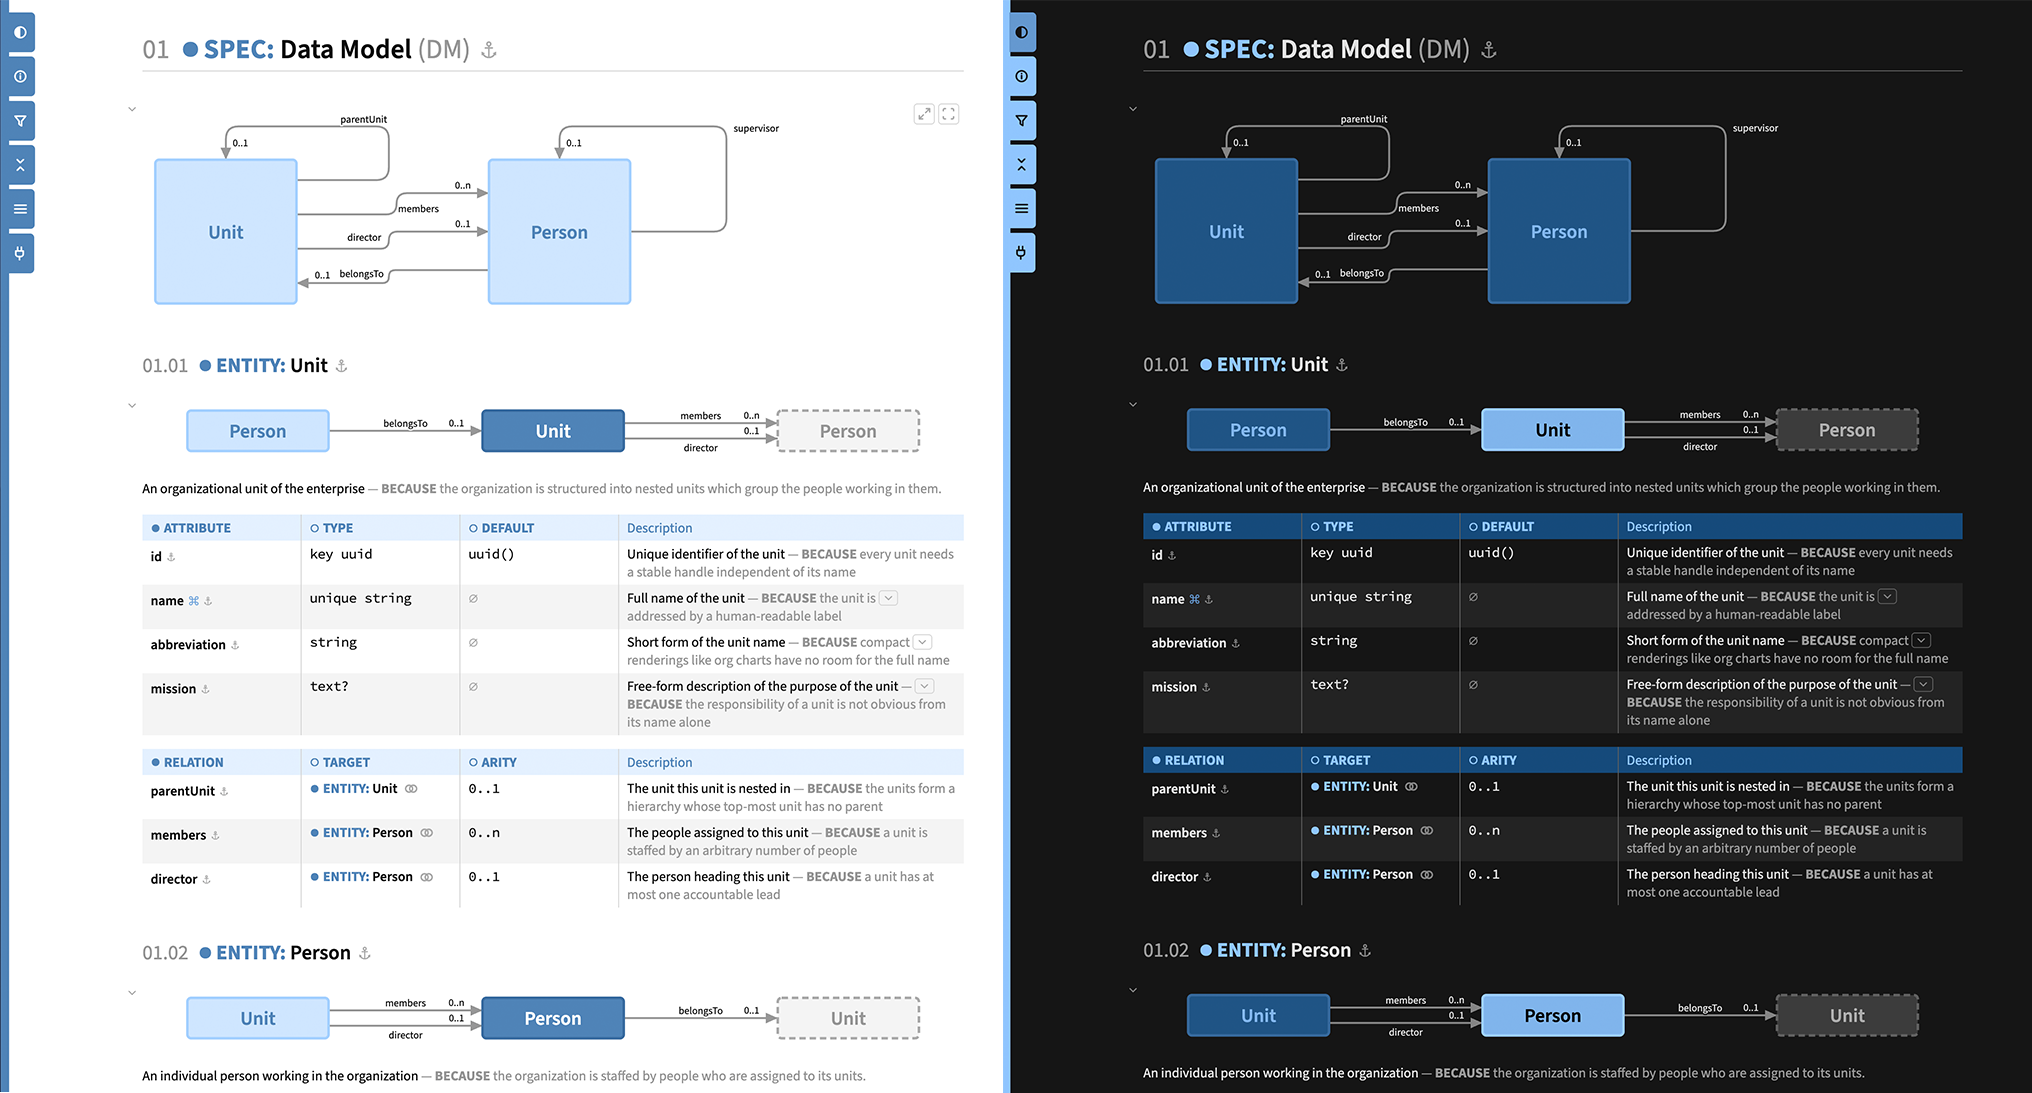This screenshot has width=2032, height=1093.
Task: Click collapse-all icon in dark pane sidebar
Action: tap(1021, 165)
